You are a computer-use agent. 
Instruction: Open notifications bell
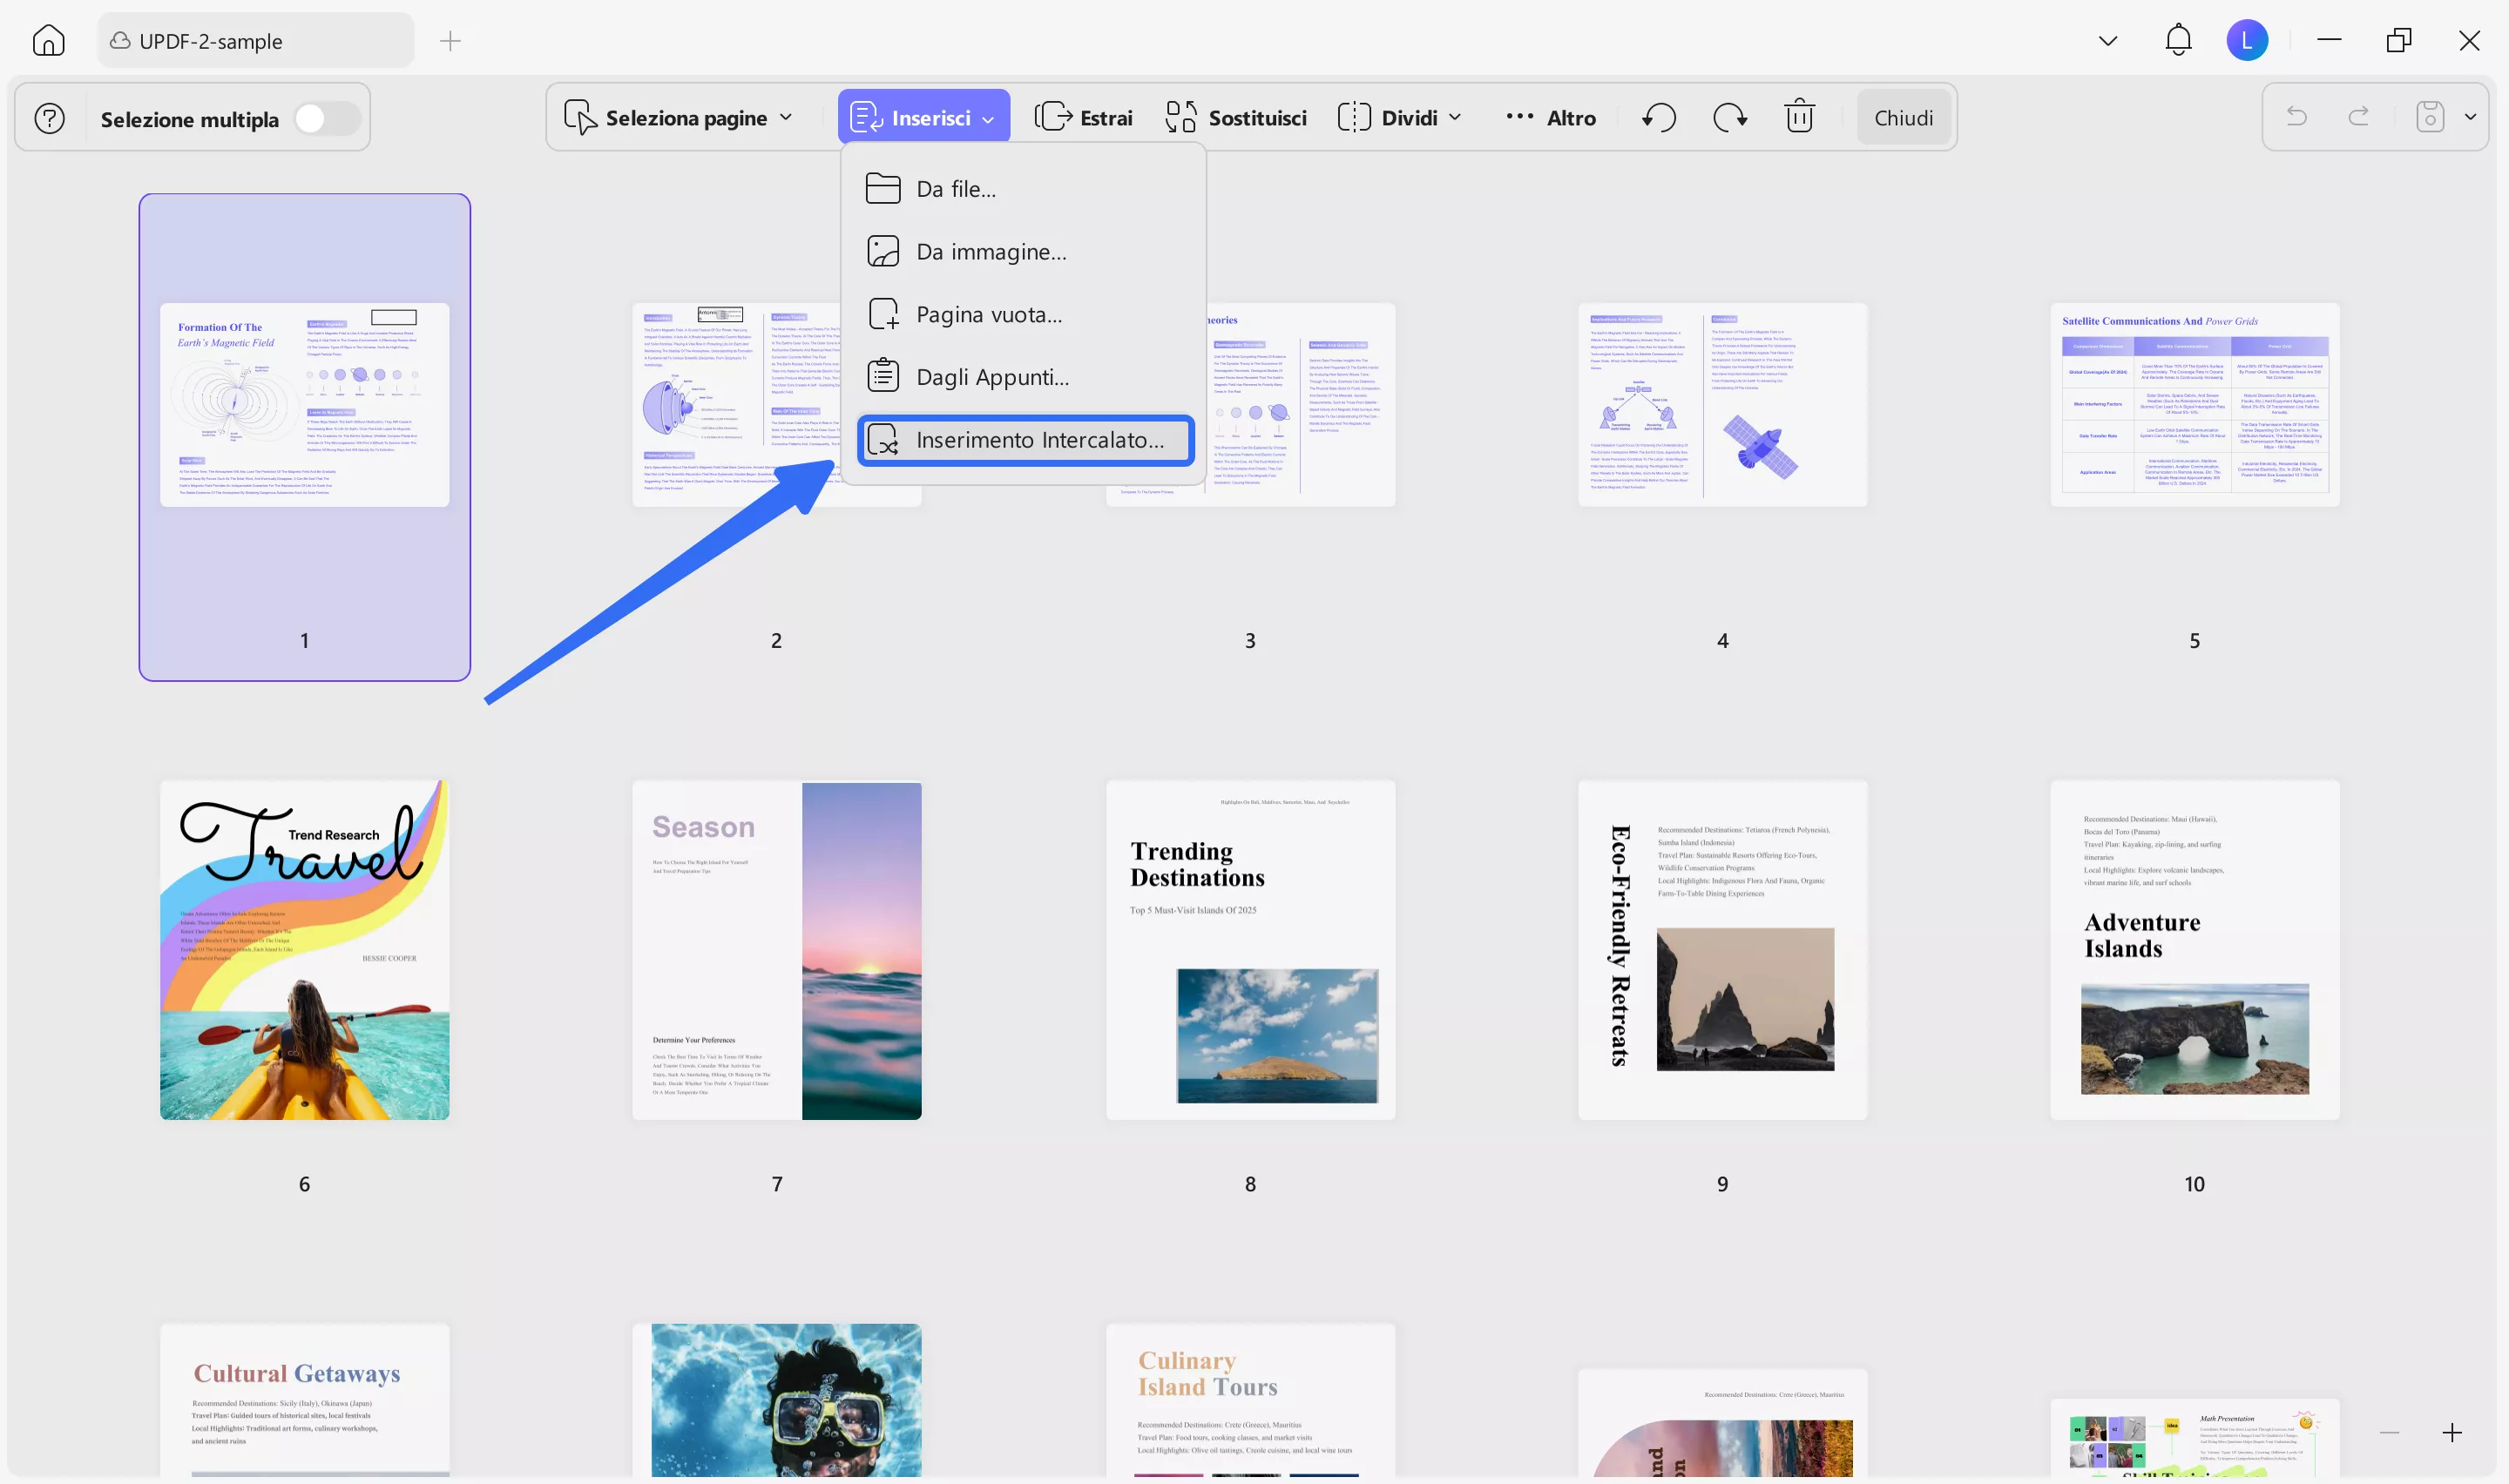tap(2178, 41)
